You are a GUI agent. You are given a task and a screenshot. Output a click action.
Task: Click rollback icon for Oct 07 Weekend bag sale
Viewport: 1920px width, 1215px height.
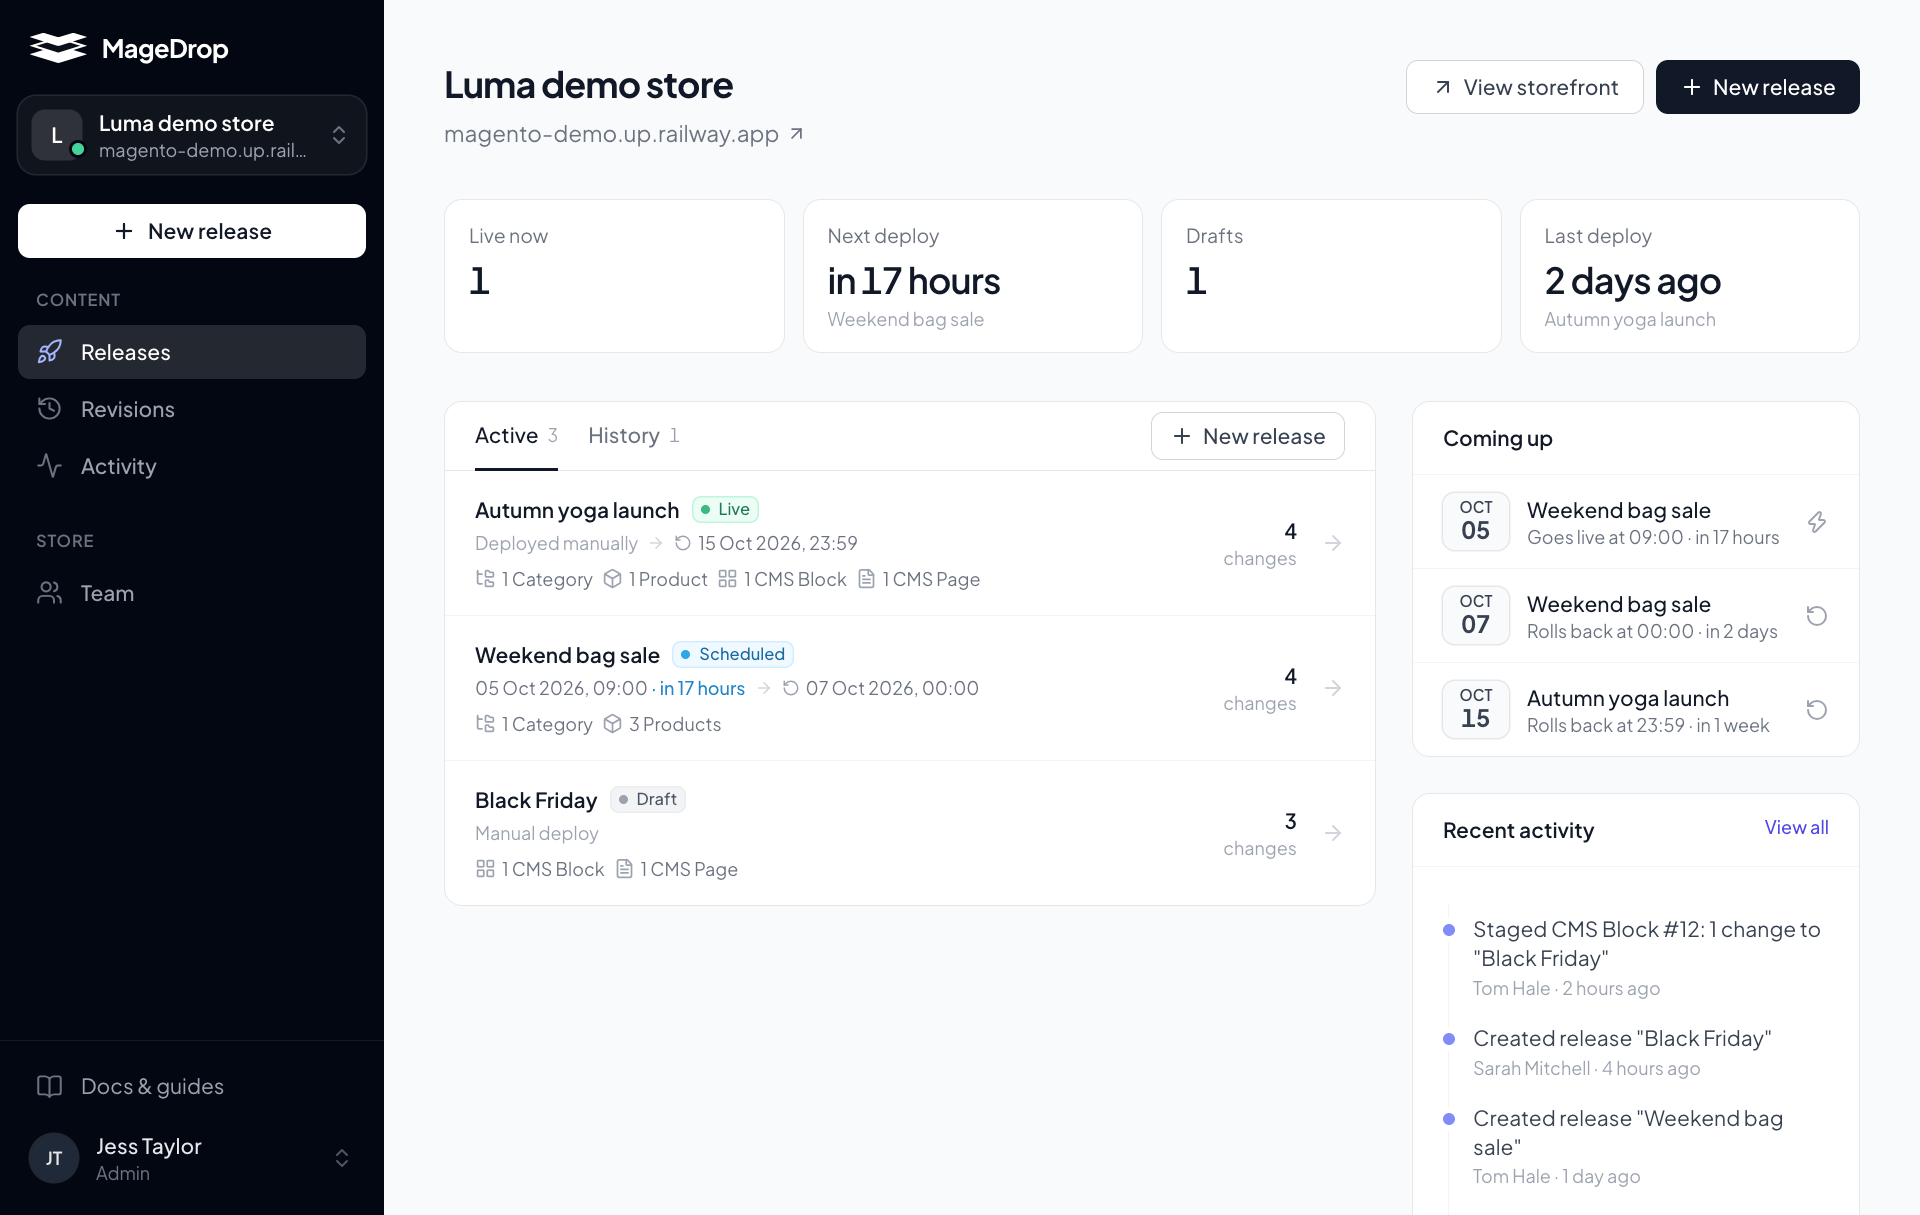pos(1817,616)
